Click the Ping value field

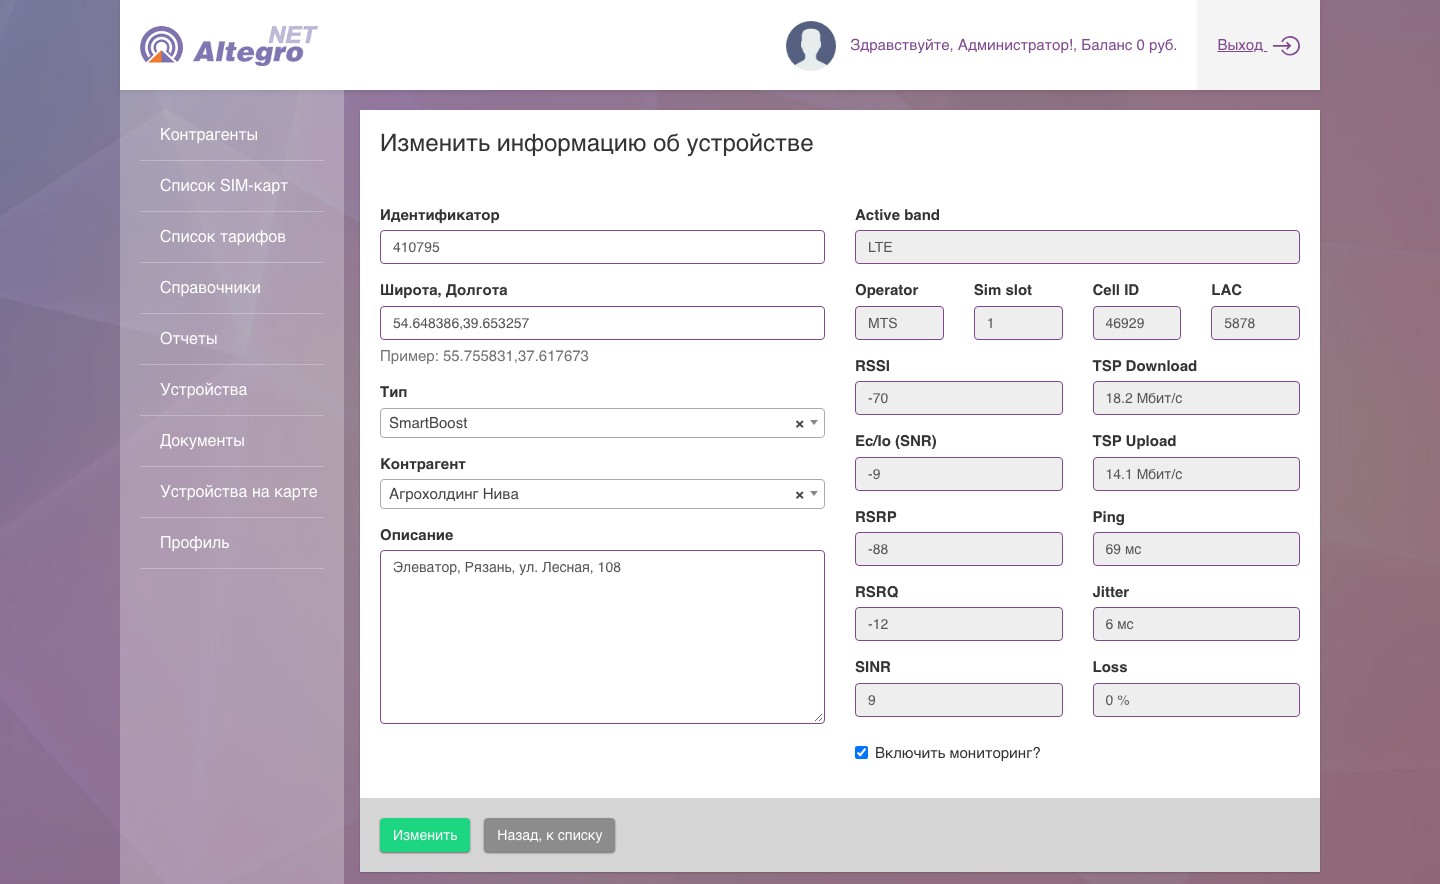click(x=1196, y=549)
